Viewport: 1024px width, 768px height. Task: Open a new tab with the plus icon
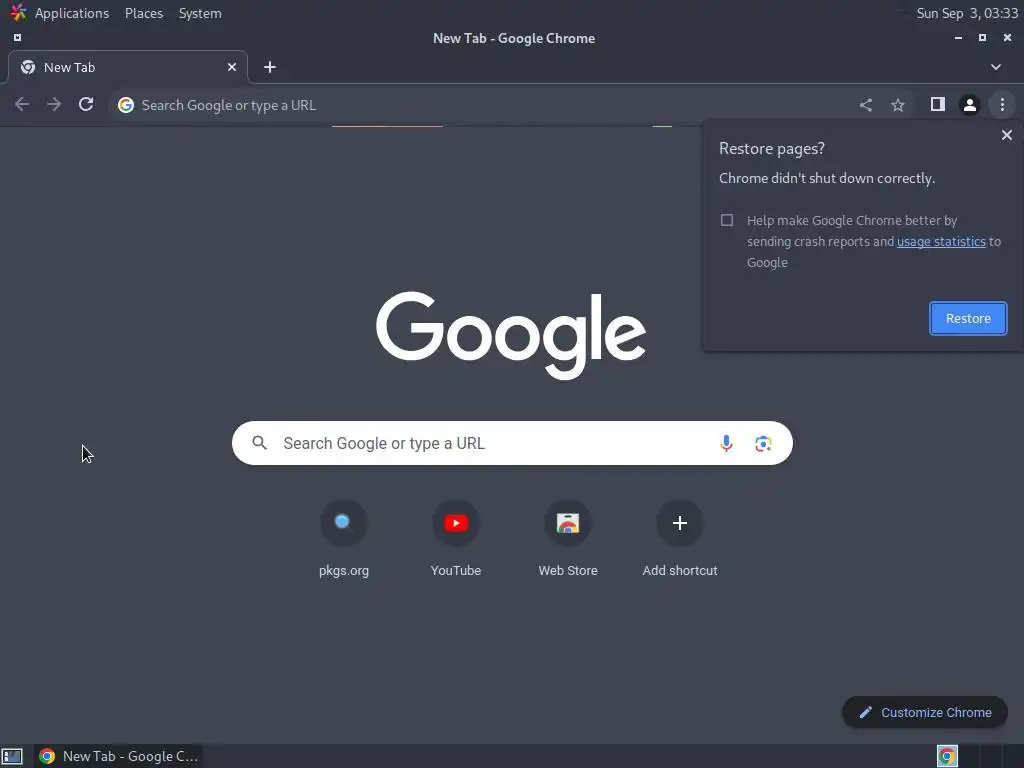pos(270,67)
